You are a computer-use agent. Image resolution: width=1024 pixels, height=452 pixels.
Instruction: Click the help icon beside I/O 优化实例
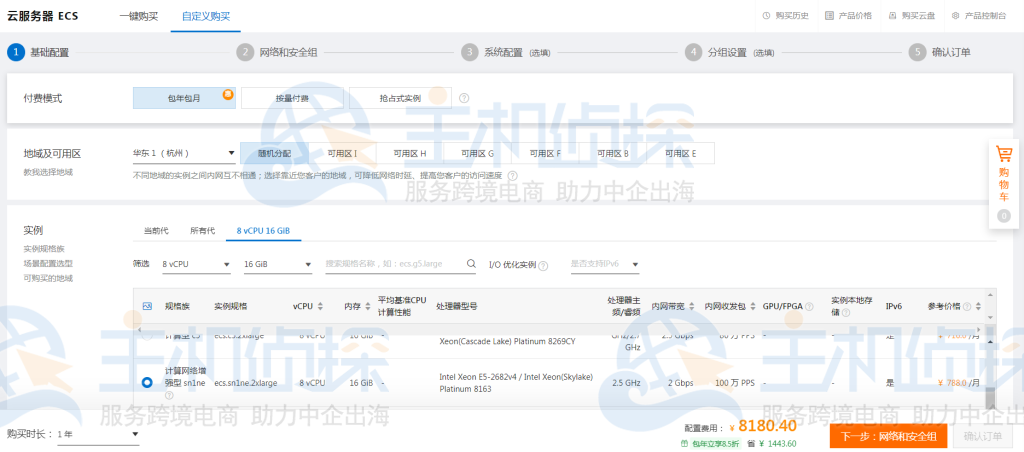click(543, 265)
